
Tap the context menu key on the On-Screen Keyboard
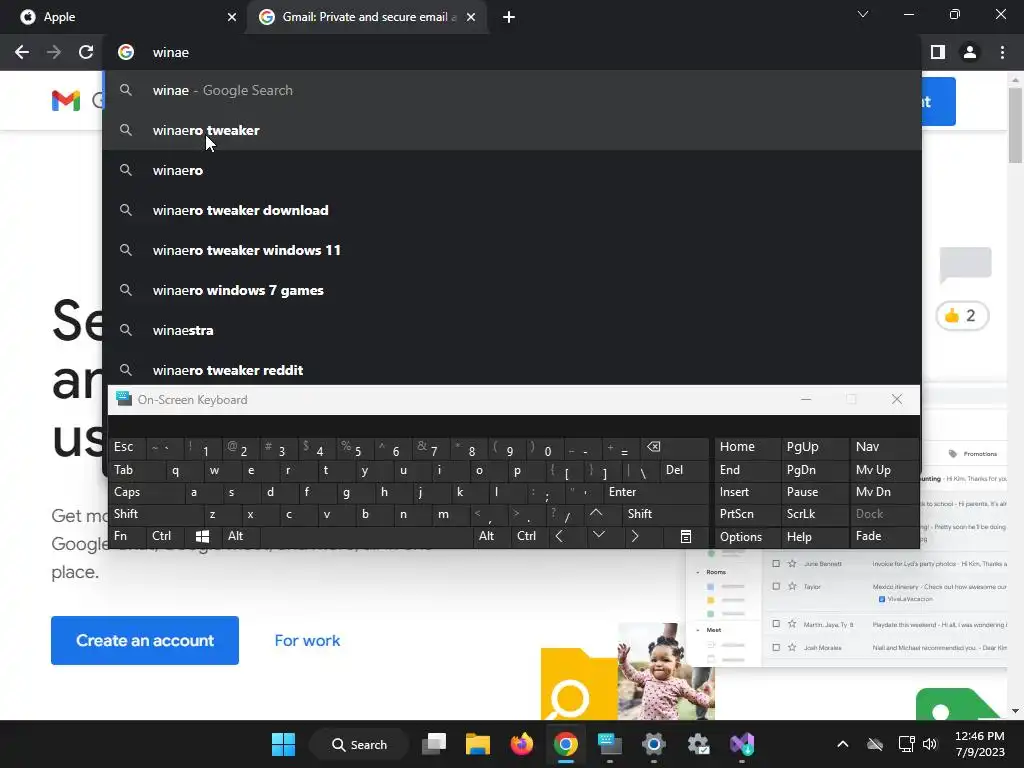[686, 536]
